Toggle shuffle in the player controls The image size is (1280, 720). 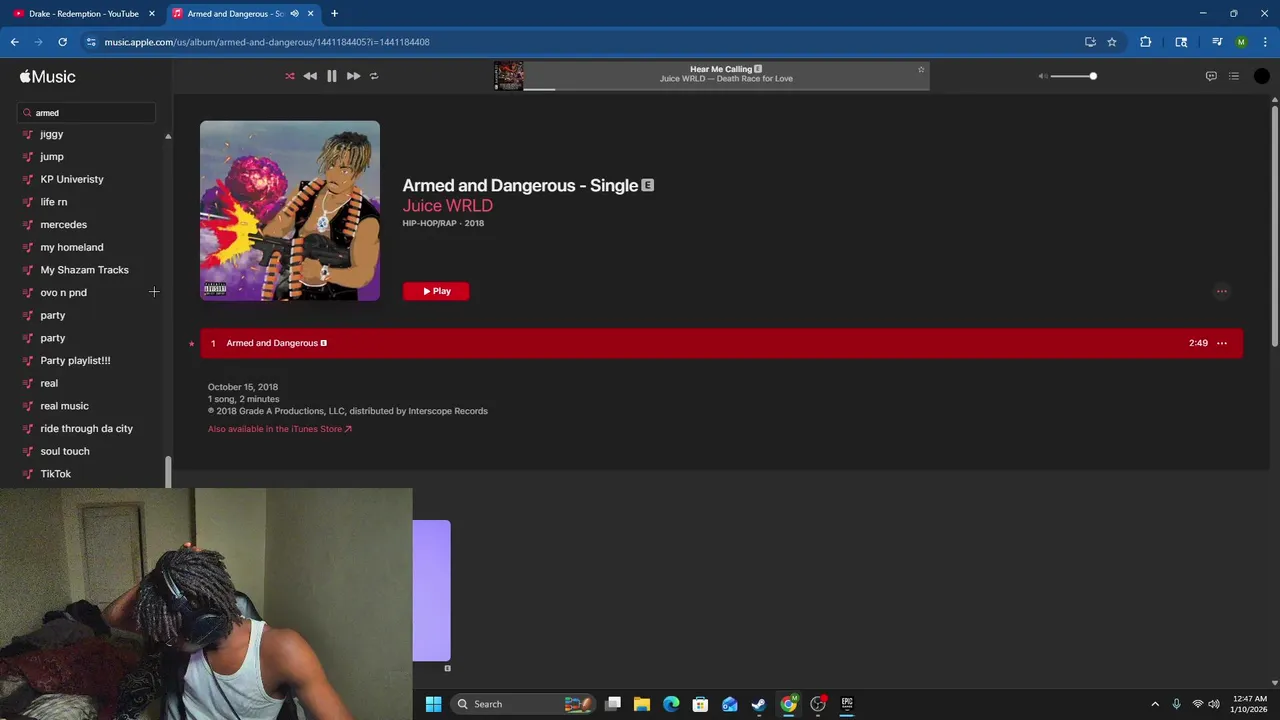[290, 76]
